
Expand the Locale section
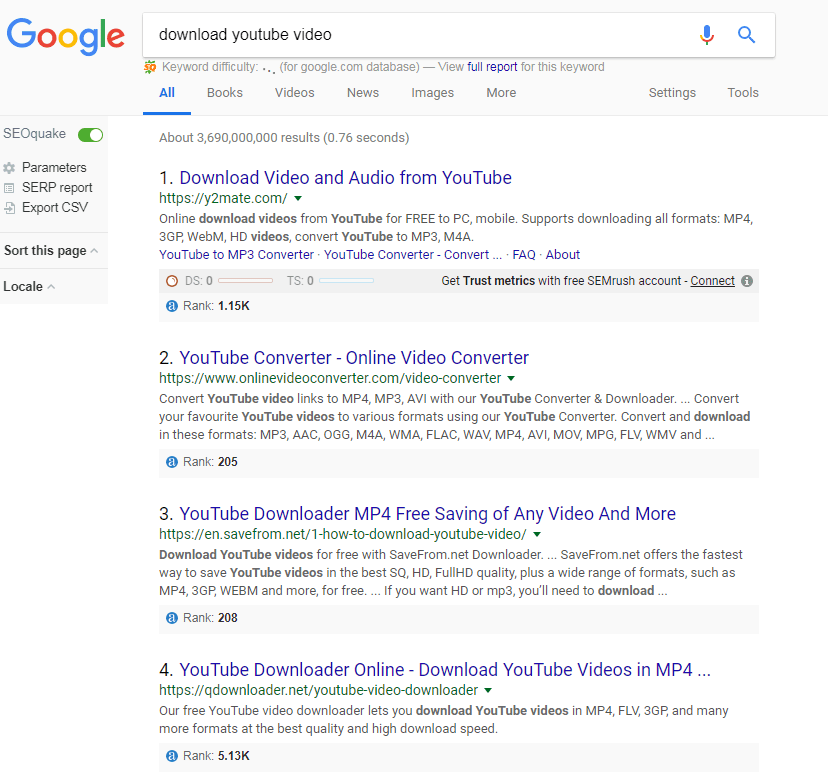29,287
